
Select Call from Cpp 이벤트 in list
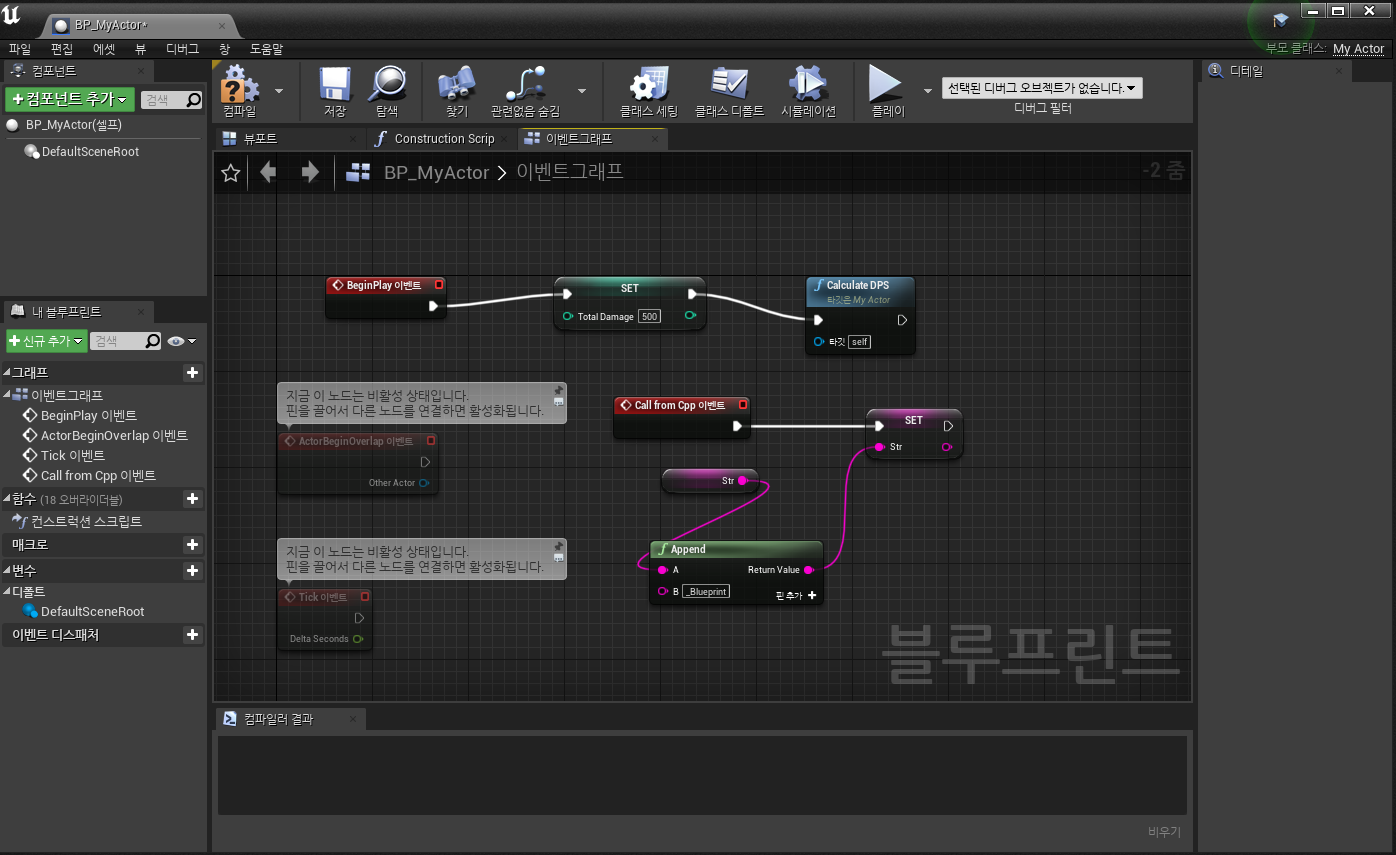[x=89, y=475]
